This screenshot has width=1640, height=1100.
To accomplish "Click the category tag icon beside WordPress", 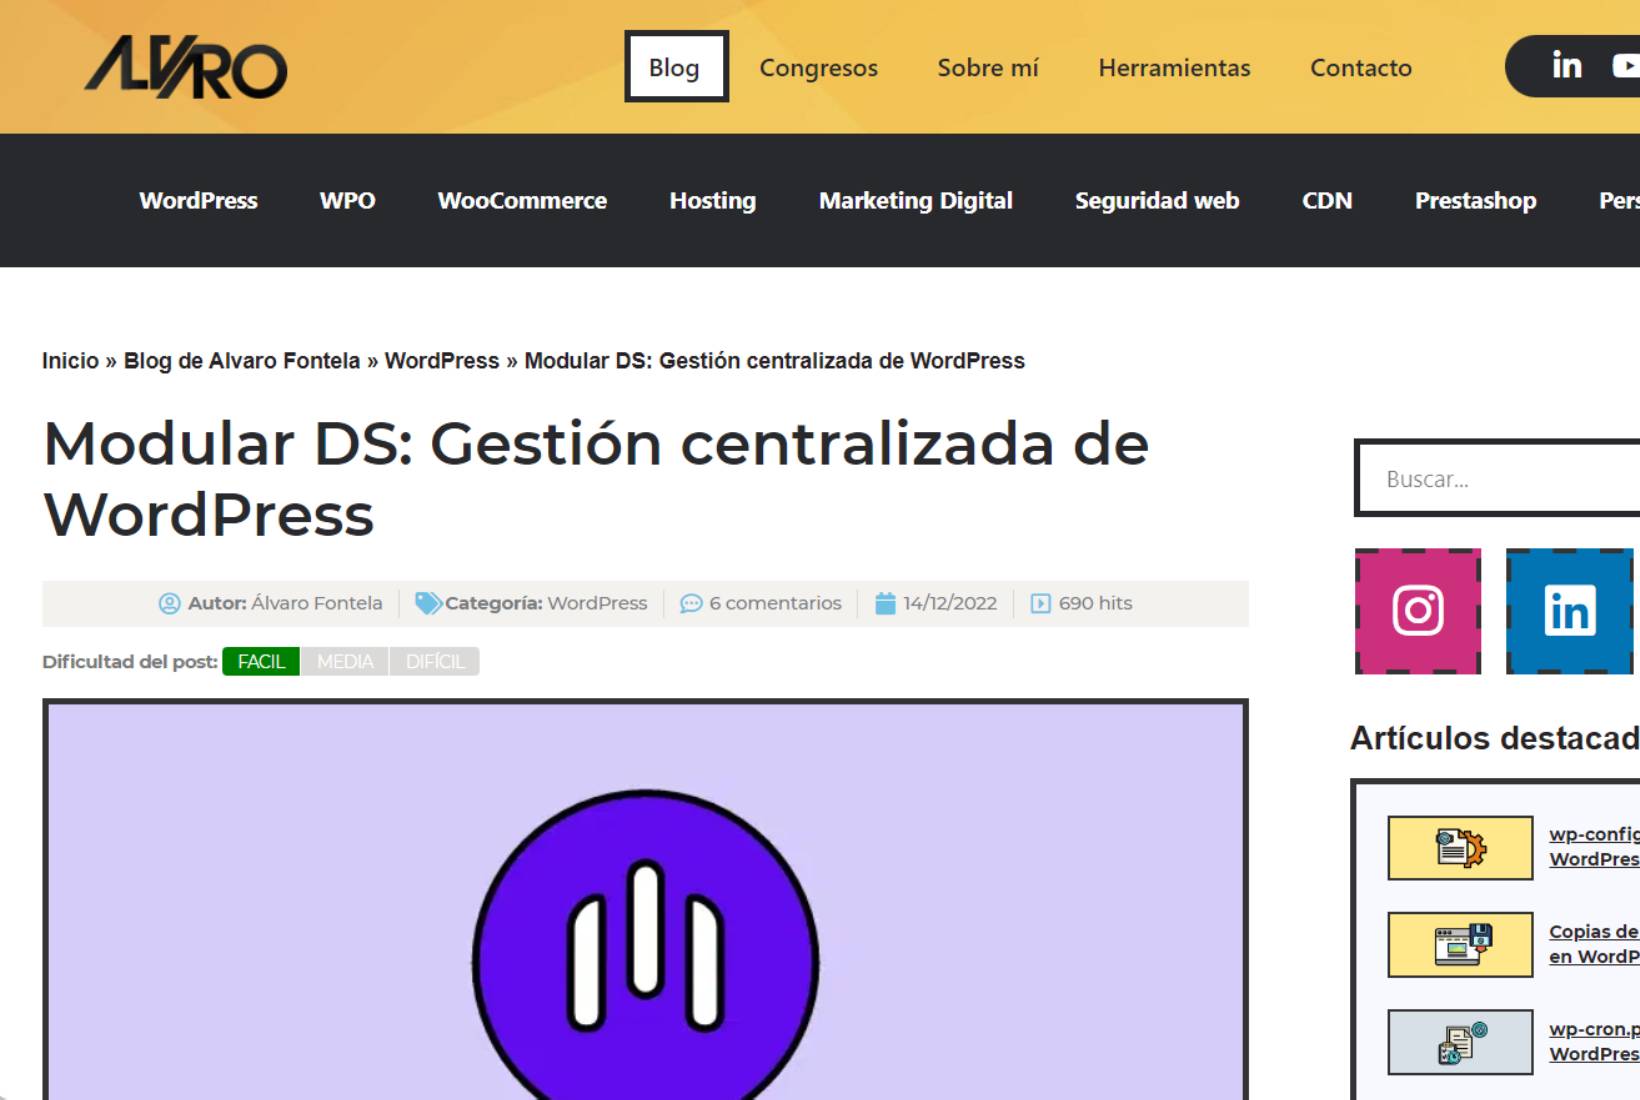I will [427, 602].
